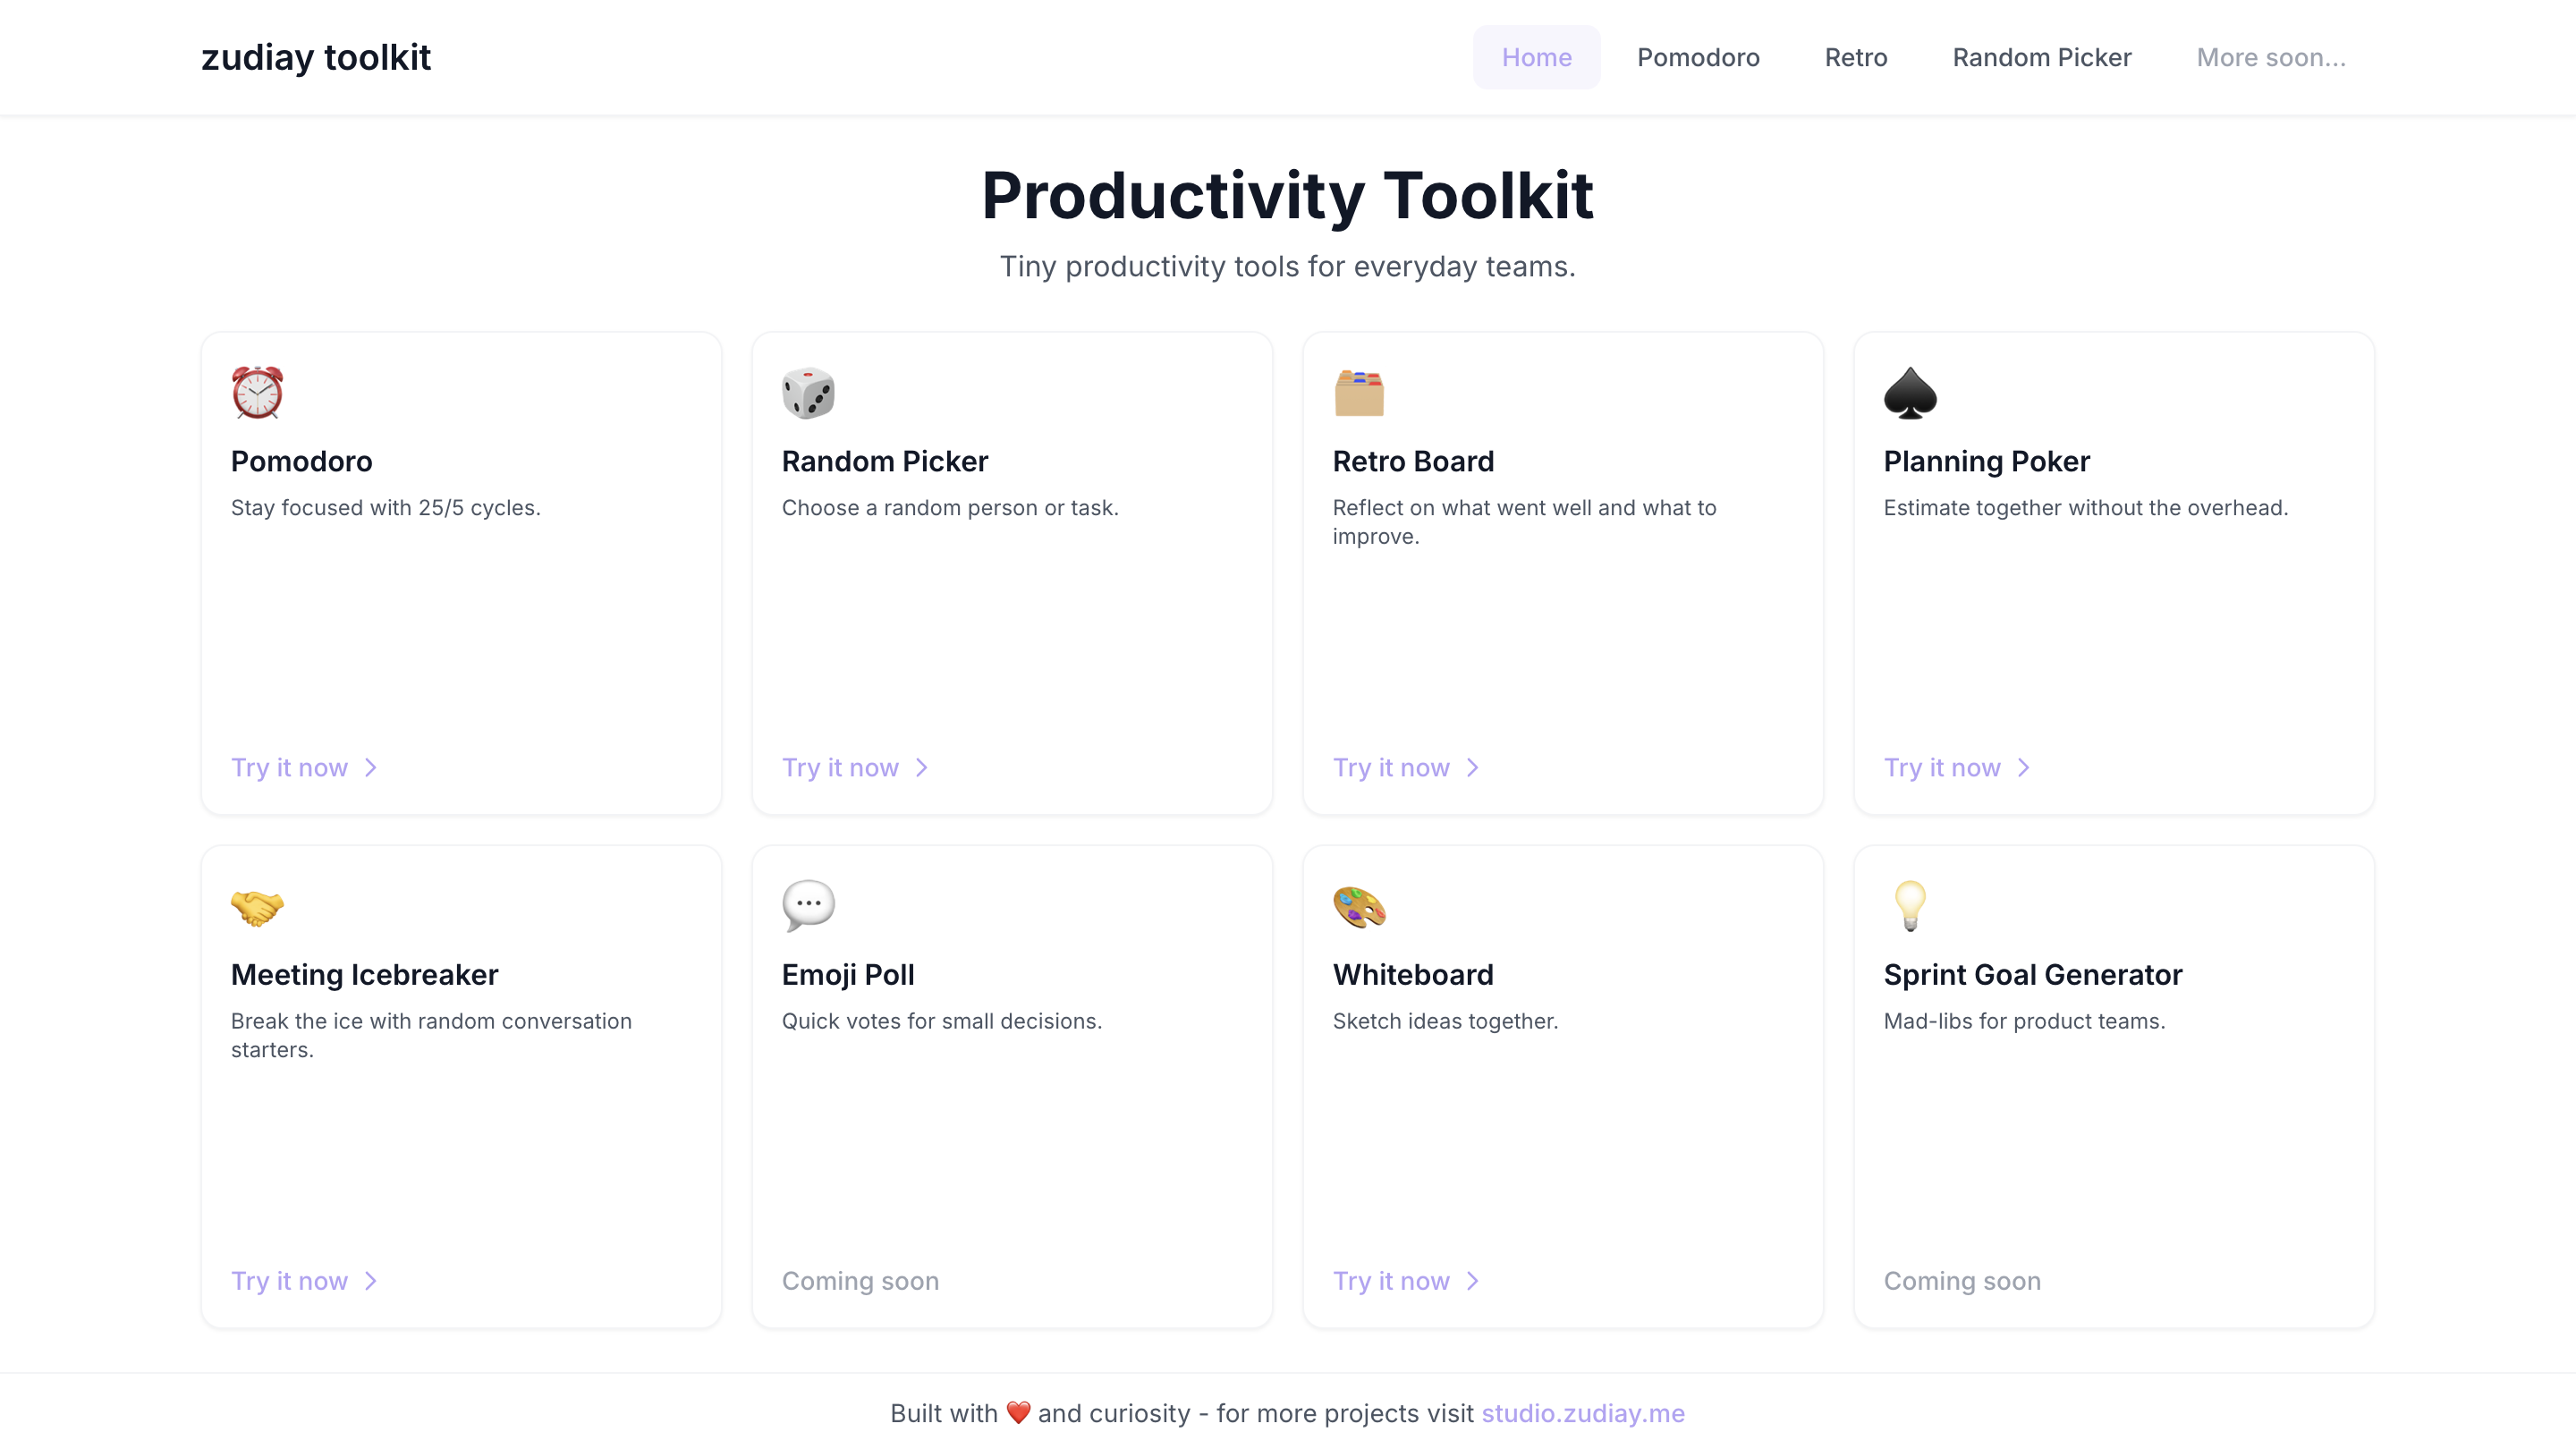
Task: Click the palette icon on Whiteboard card
Action: click(1359, 906)
